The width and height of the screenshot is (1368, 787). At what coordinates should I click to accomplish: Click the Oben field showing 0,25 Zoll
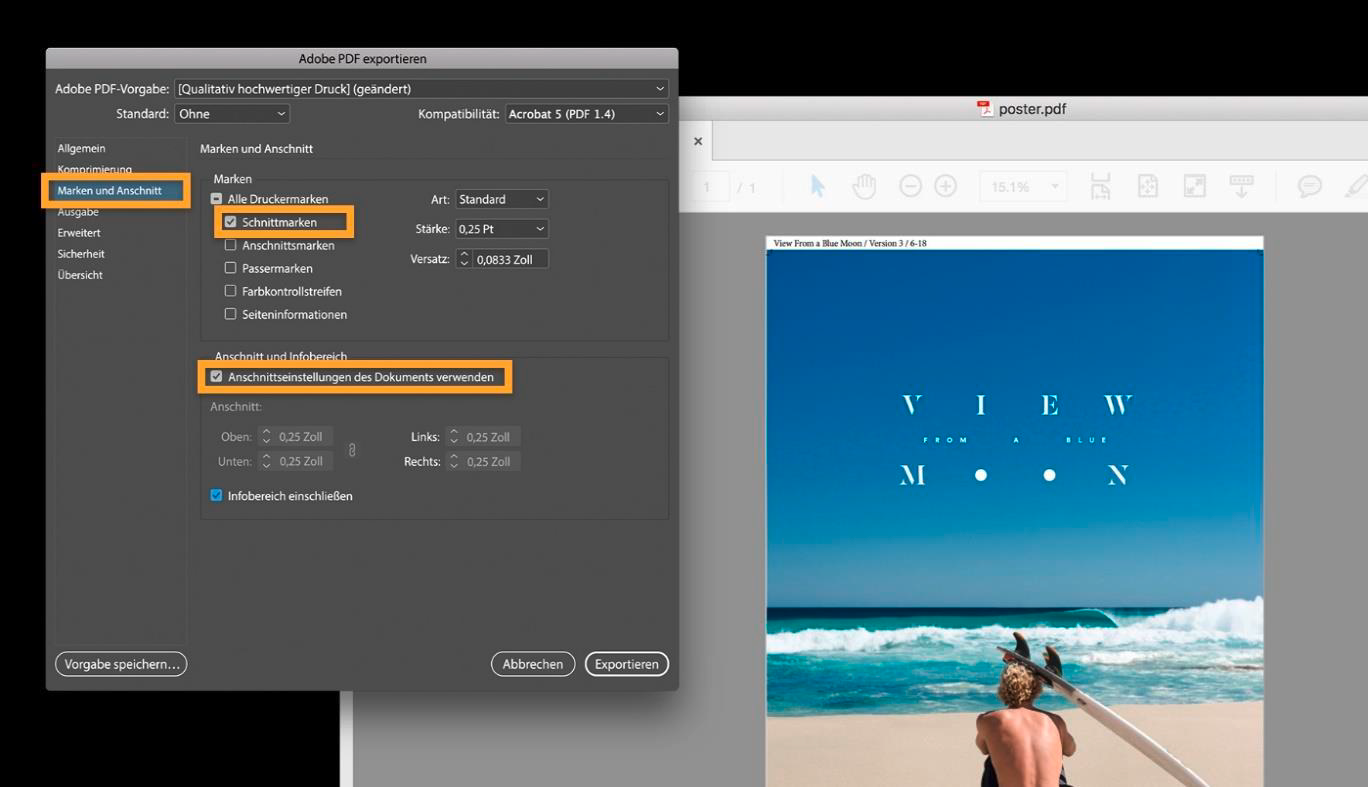[303, 437]
